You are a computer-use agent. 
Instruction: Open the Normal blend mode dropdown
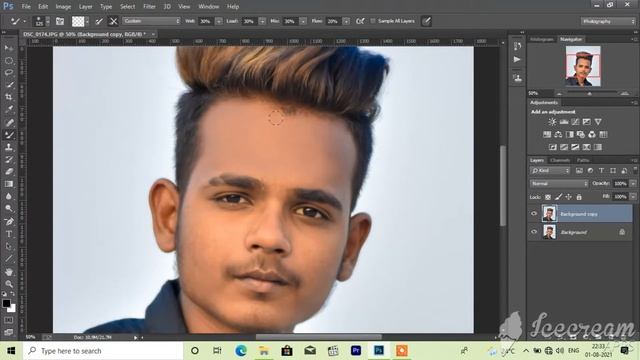click(x=559, y=184)
